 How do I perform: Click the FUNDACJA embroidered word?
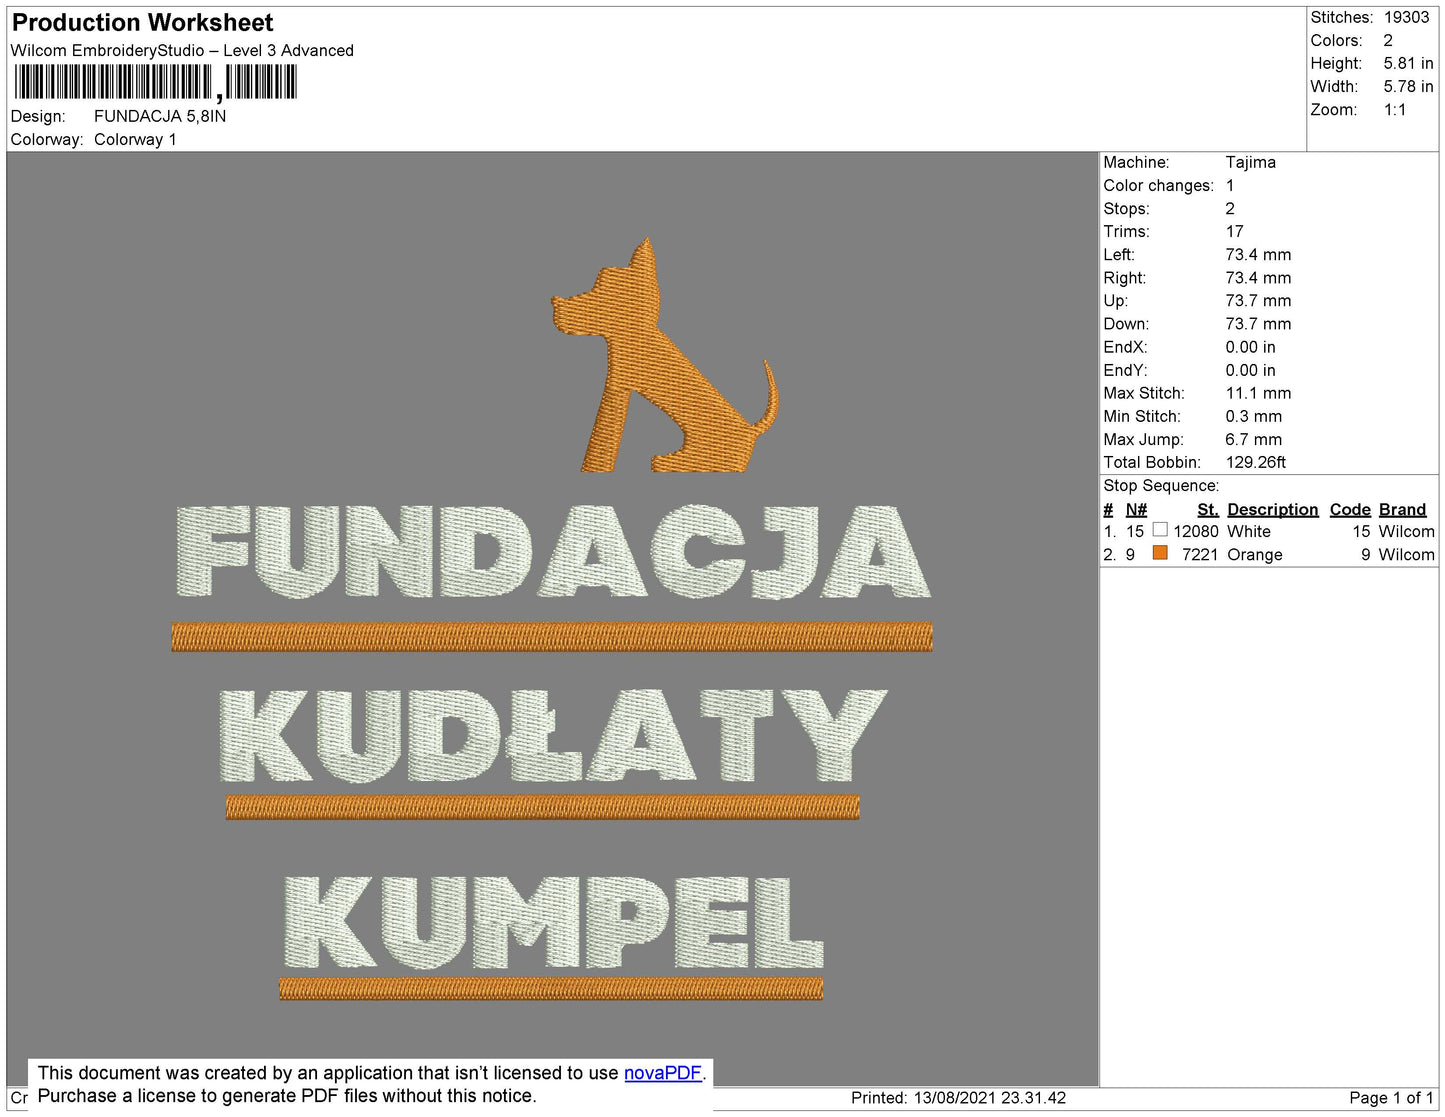(x=553, y=552)
